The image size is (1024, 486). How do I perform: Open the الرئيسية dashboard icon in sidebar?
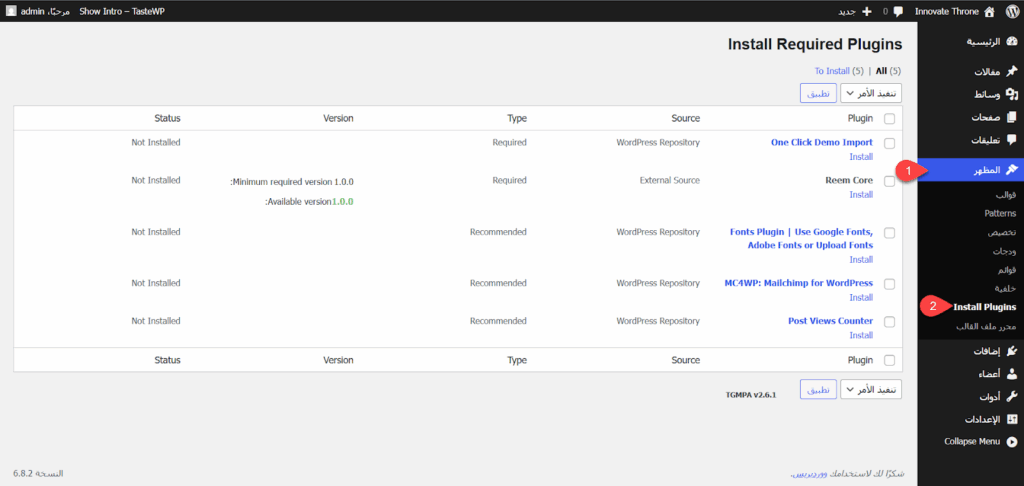[x=1012, y=42]
